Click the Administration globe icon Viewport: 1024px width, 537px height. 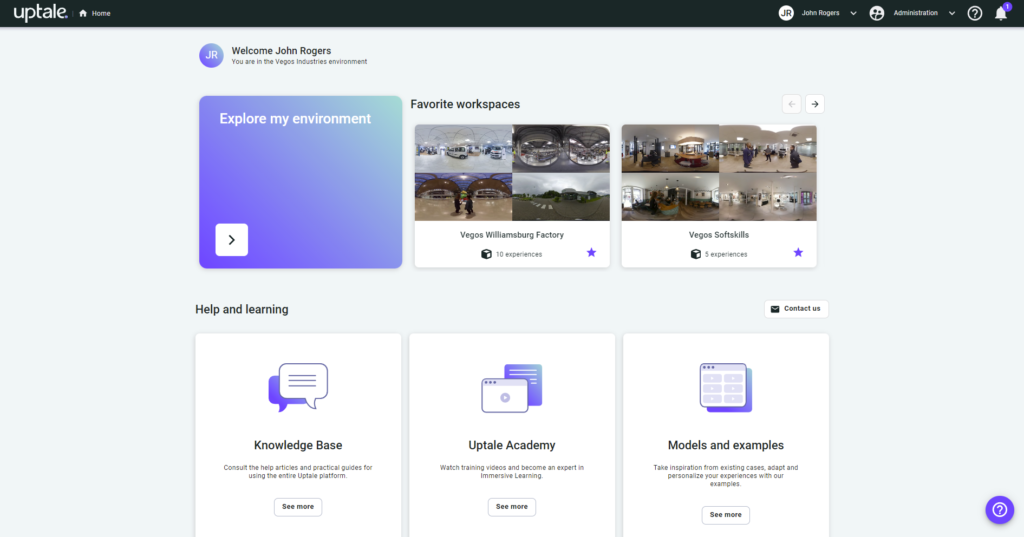pos(877,13)
